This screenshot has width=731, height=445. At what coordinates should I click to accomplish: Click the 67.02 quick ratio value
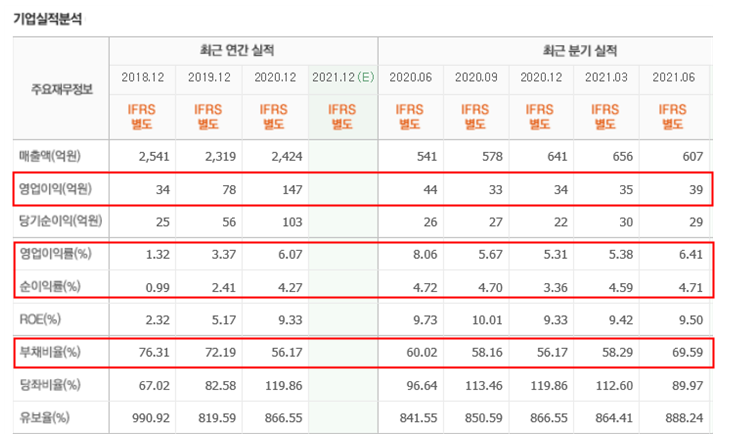click(154, 386)
